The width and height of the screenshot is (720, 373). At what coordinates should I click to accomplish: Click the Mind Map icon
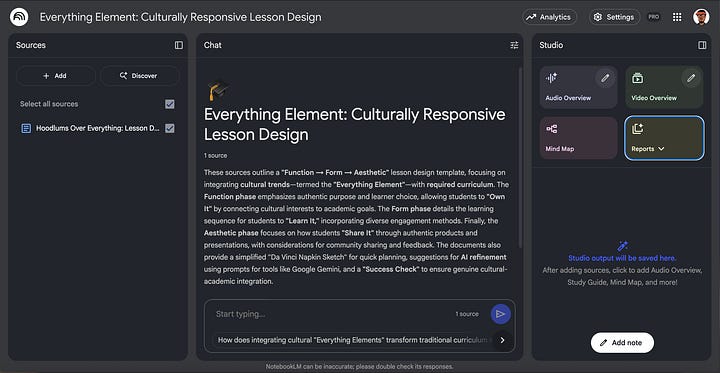[x=551, y=129]
